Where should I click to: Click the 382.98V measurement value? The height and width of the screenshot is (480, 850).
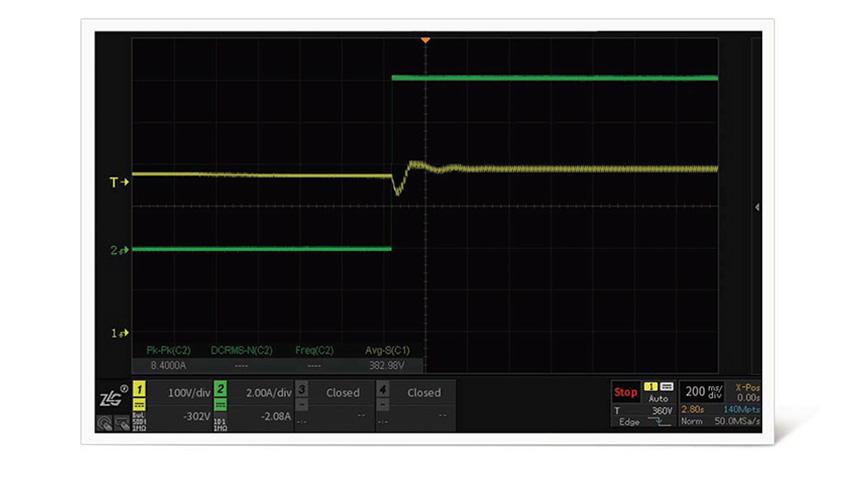pos(387,366)
